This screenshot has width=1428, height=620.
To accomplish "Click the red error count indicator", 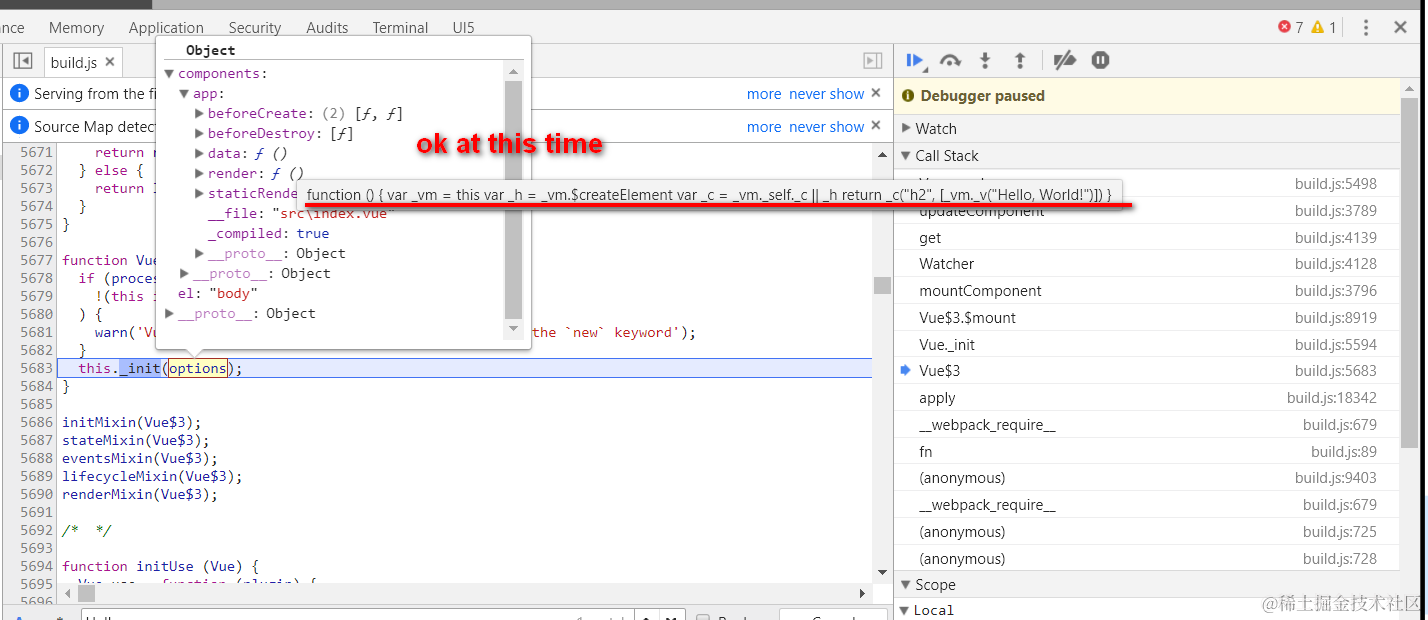I will pyautogui.click(x=1291, y=27).
